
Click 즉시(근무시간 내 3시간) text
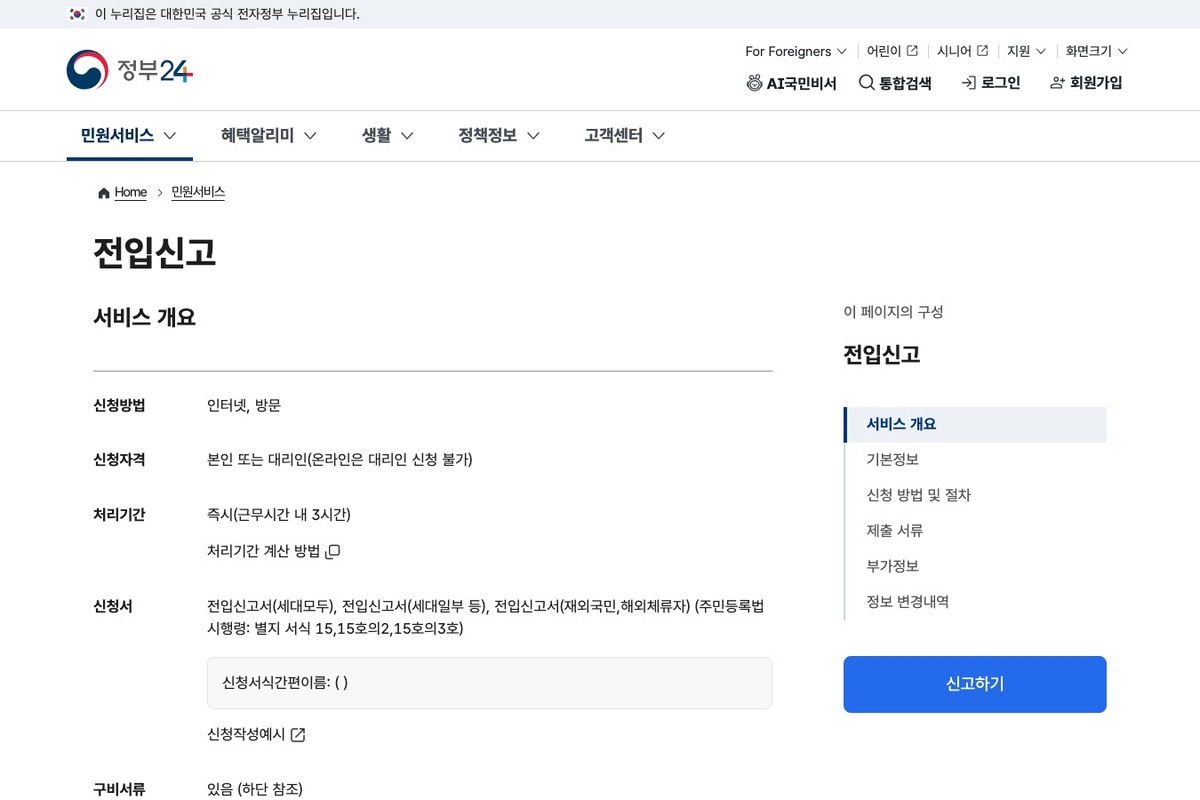(279, 515)
